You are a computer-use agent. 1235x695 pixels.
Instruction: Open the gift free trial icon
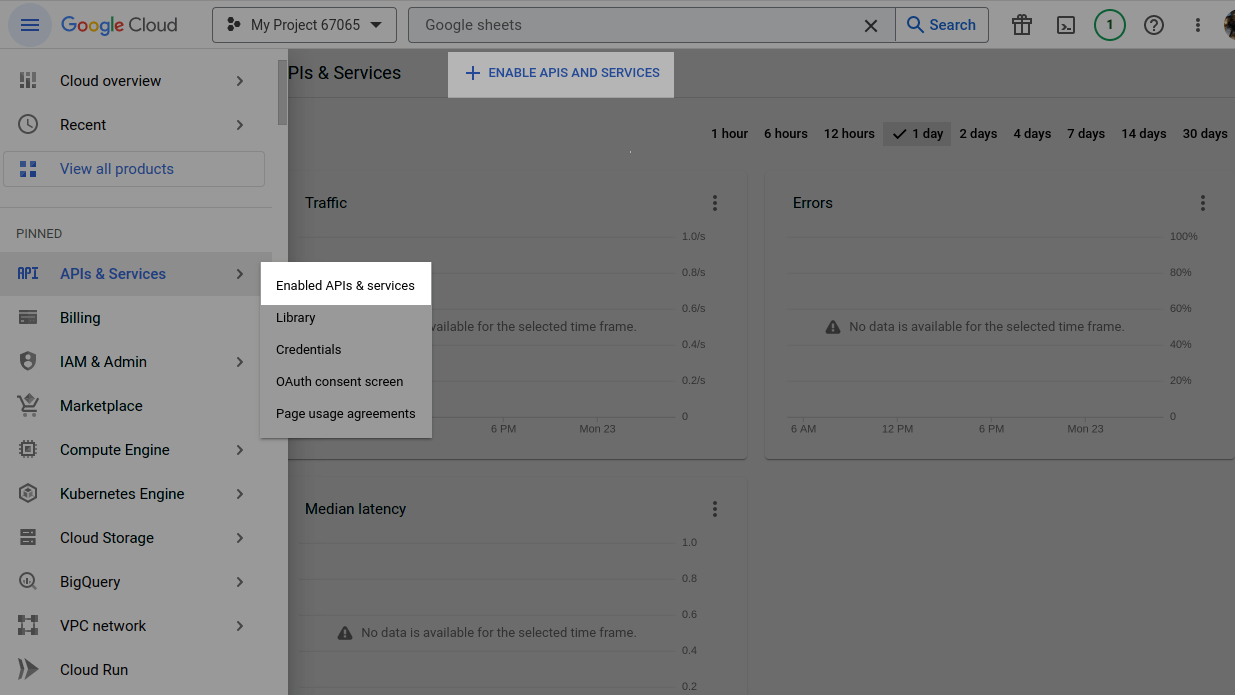point(1021,25)
